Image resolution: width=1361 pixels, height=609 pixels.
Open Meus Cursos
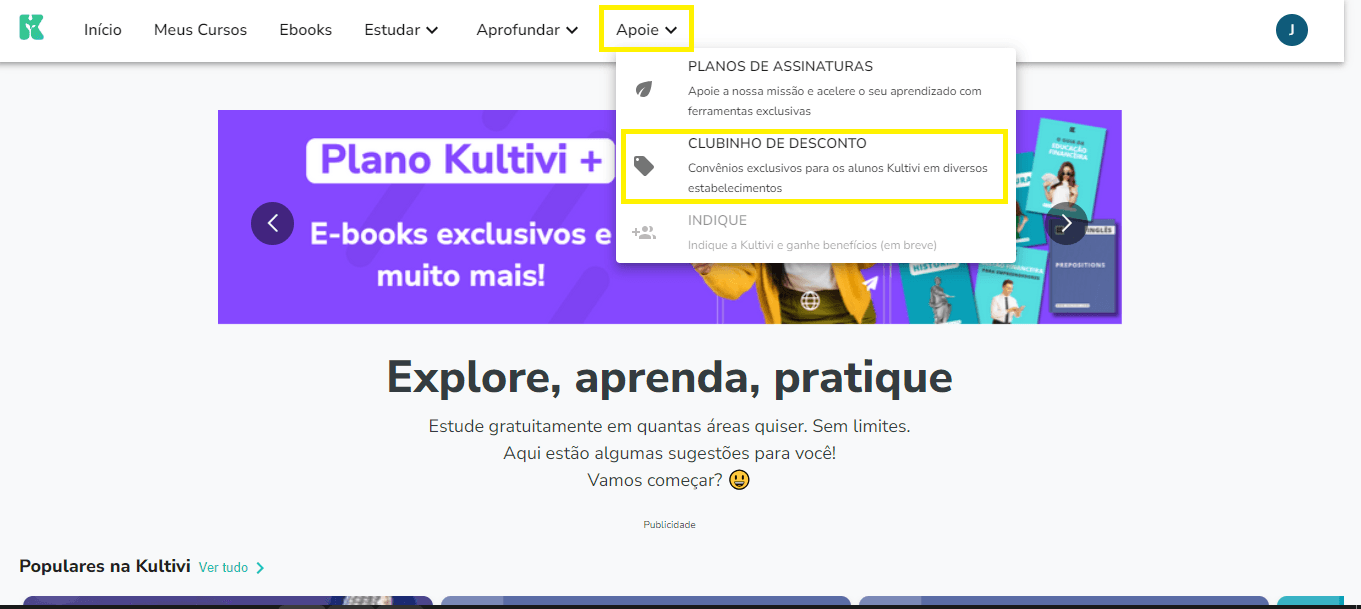click(200, 30)
